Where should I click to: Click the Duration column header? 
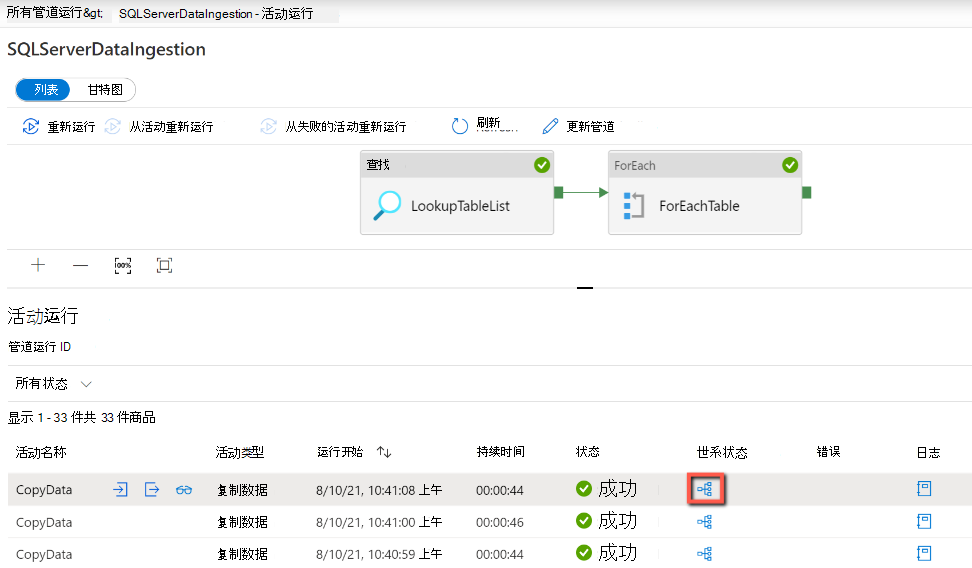[x=500, y=452]
